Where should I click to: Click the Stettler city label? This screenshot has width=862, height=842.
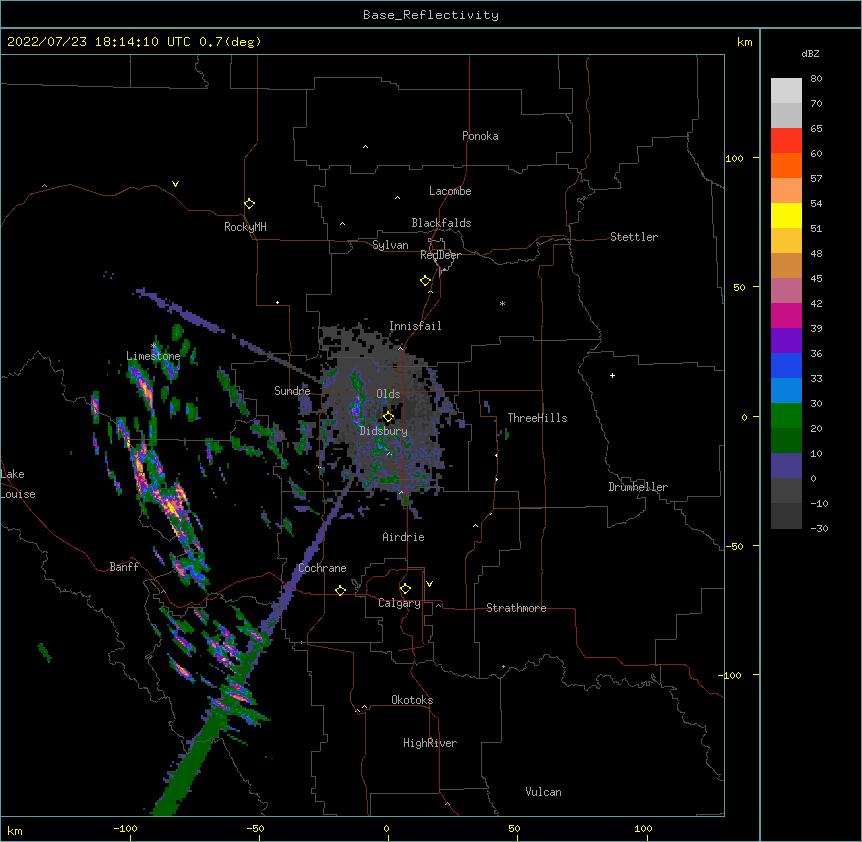coord(634,237)
